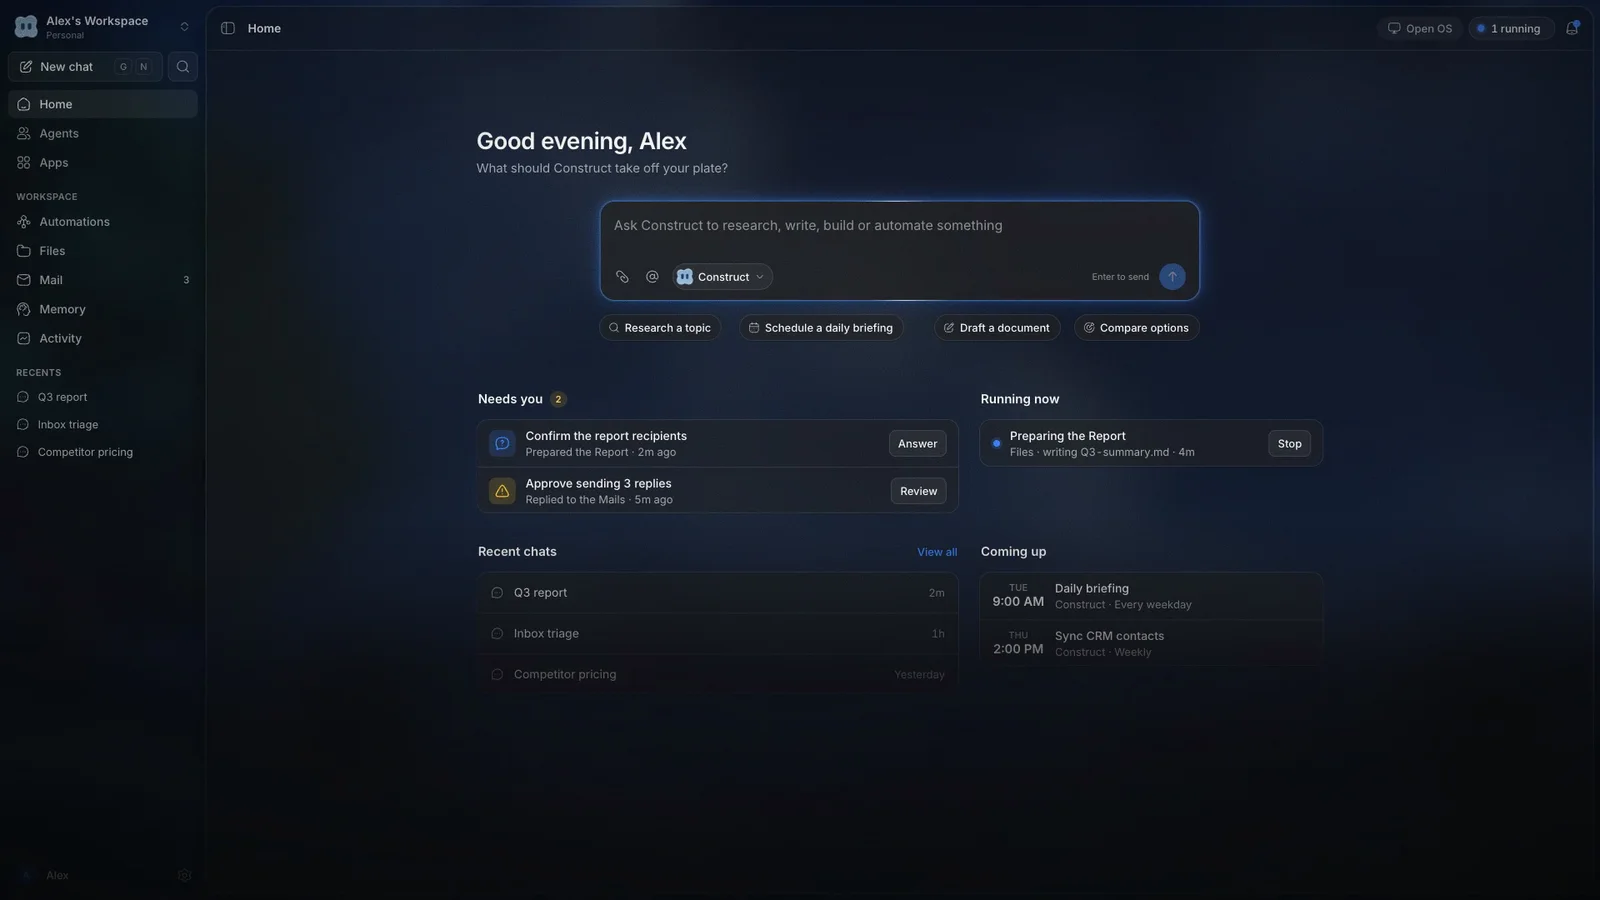Go to Home in the sidebar
Image resolution: width=1600 pixels, height=900 pixels.
tap(103, 104)
